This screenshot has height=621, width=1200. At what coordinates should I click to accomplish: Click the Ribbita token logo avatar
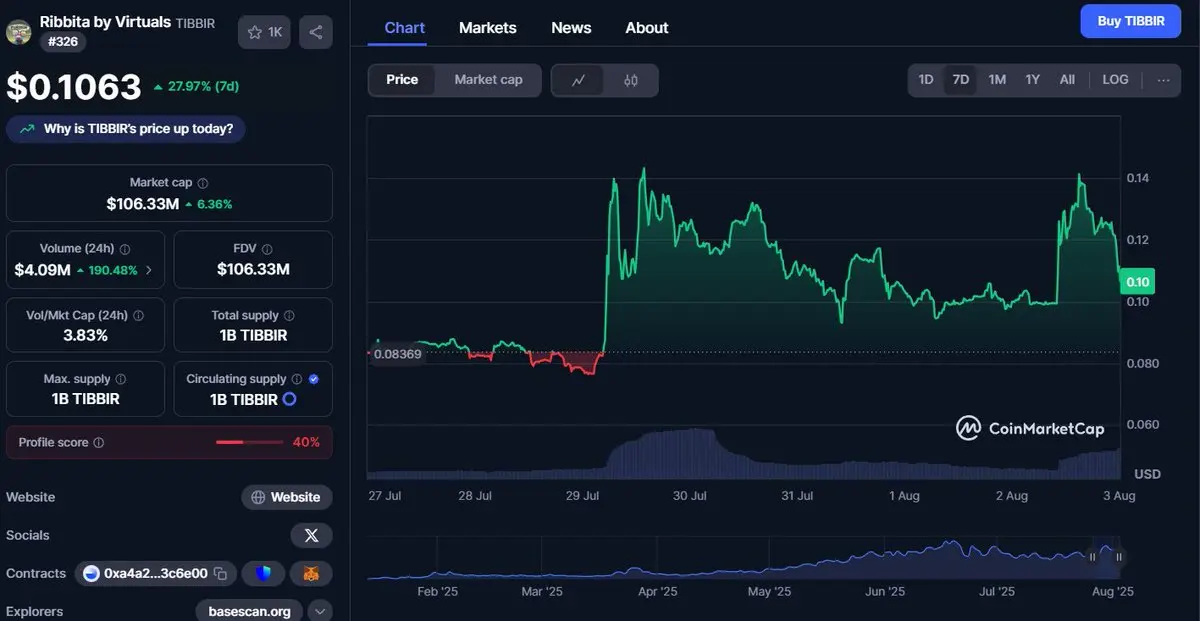[18, 32]
